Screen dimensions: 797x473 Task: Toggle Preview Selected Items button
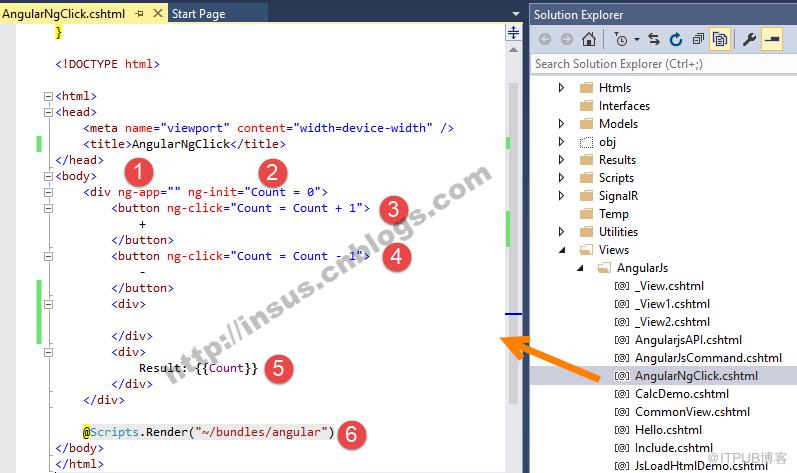click(772, 39)
